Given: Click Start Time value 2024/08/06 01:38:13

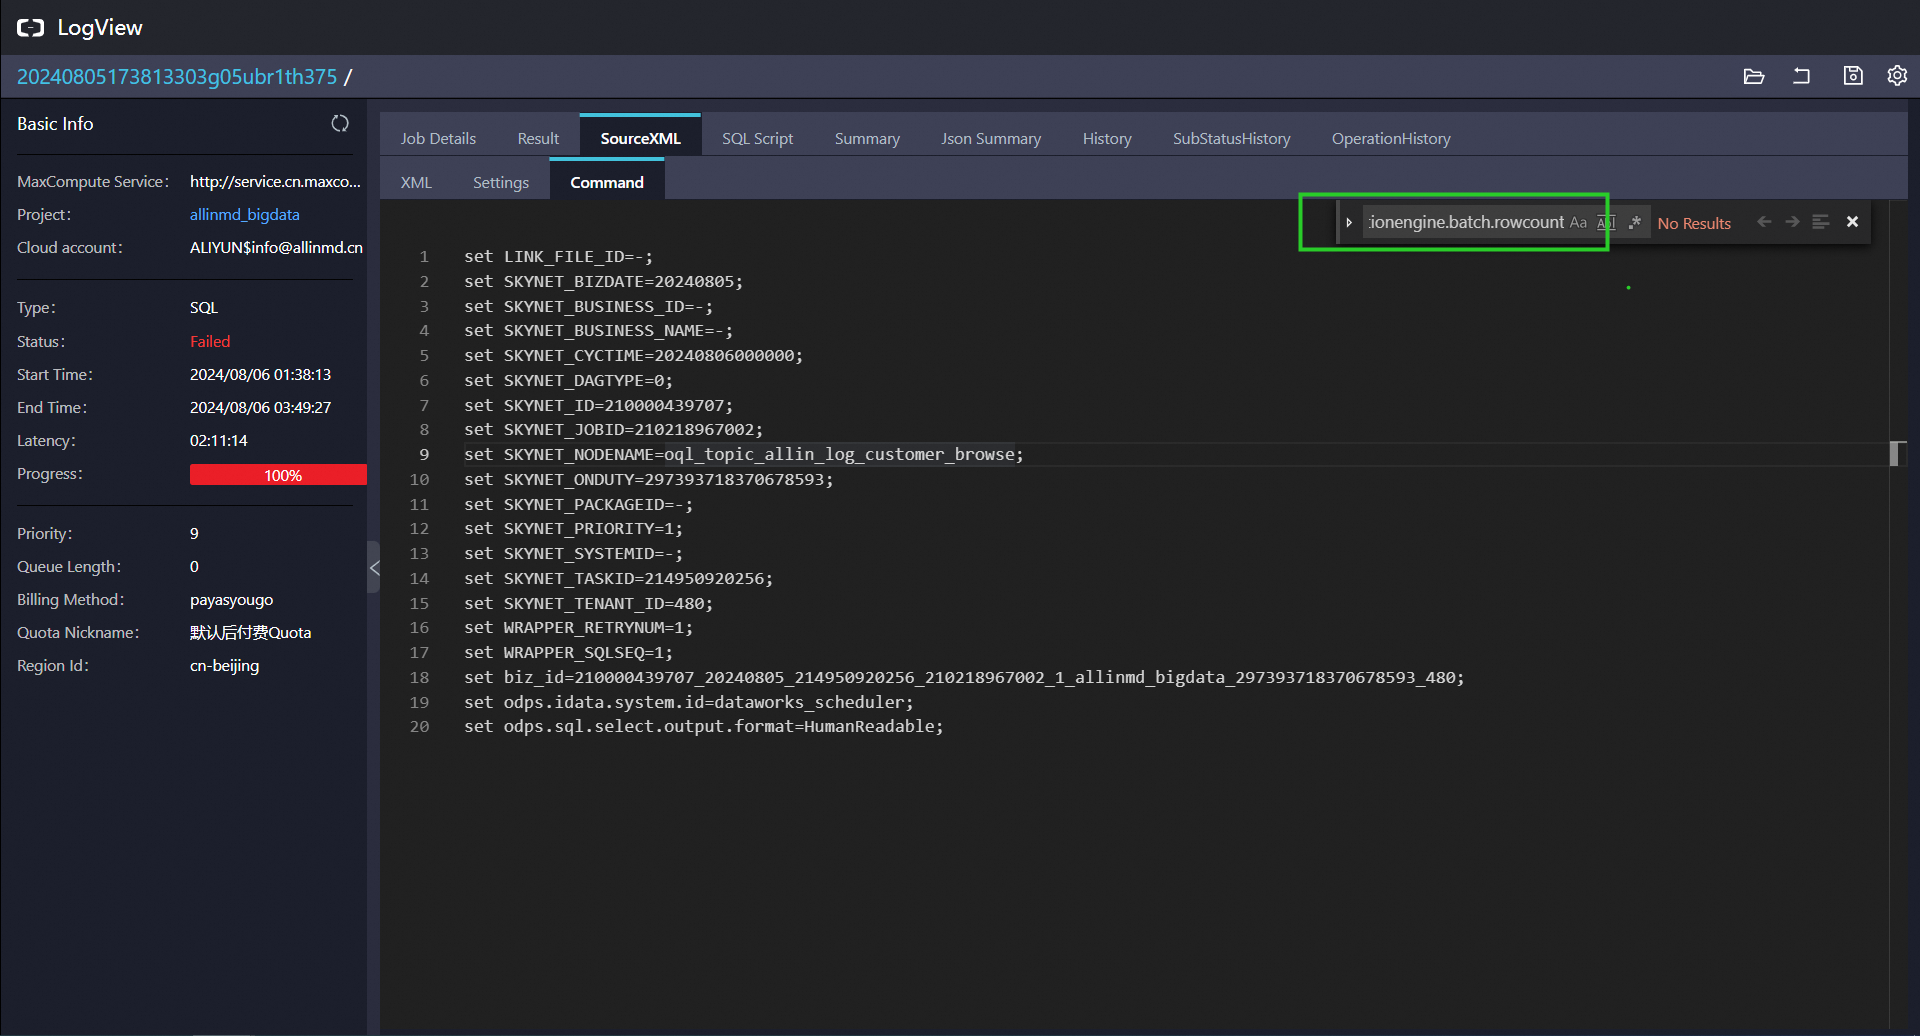Looking at the screenshot, I should point(260,374).
